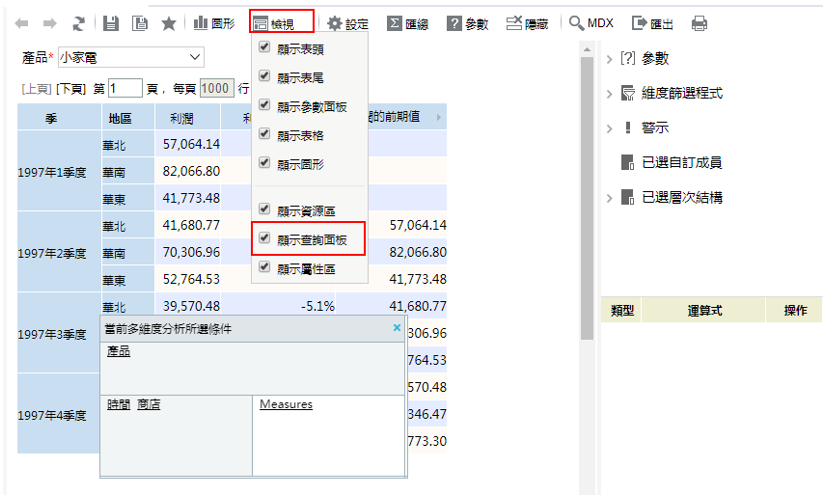Click the back arrow icon in toolbar

[x=23, y=23]
